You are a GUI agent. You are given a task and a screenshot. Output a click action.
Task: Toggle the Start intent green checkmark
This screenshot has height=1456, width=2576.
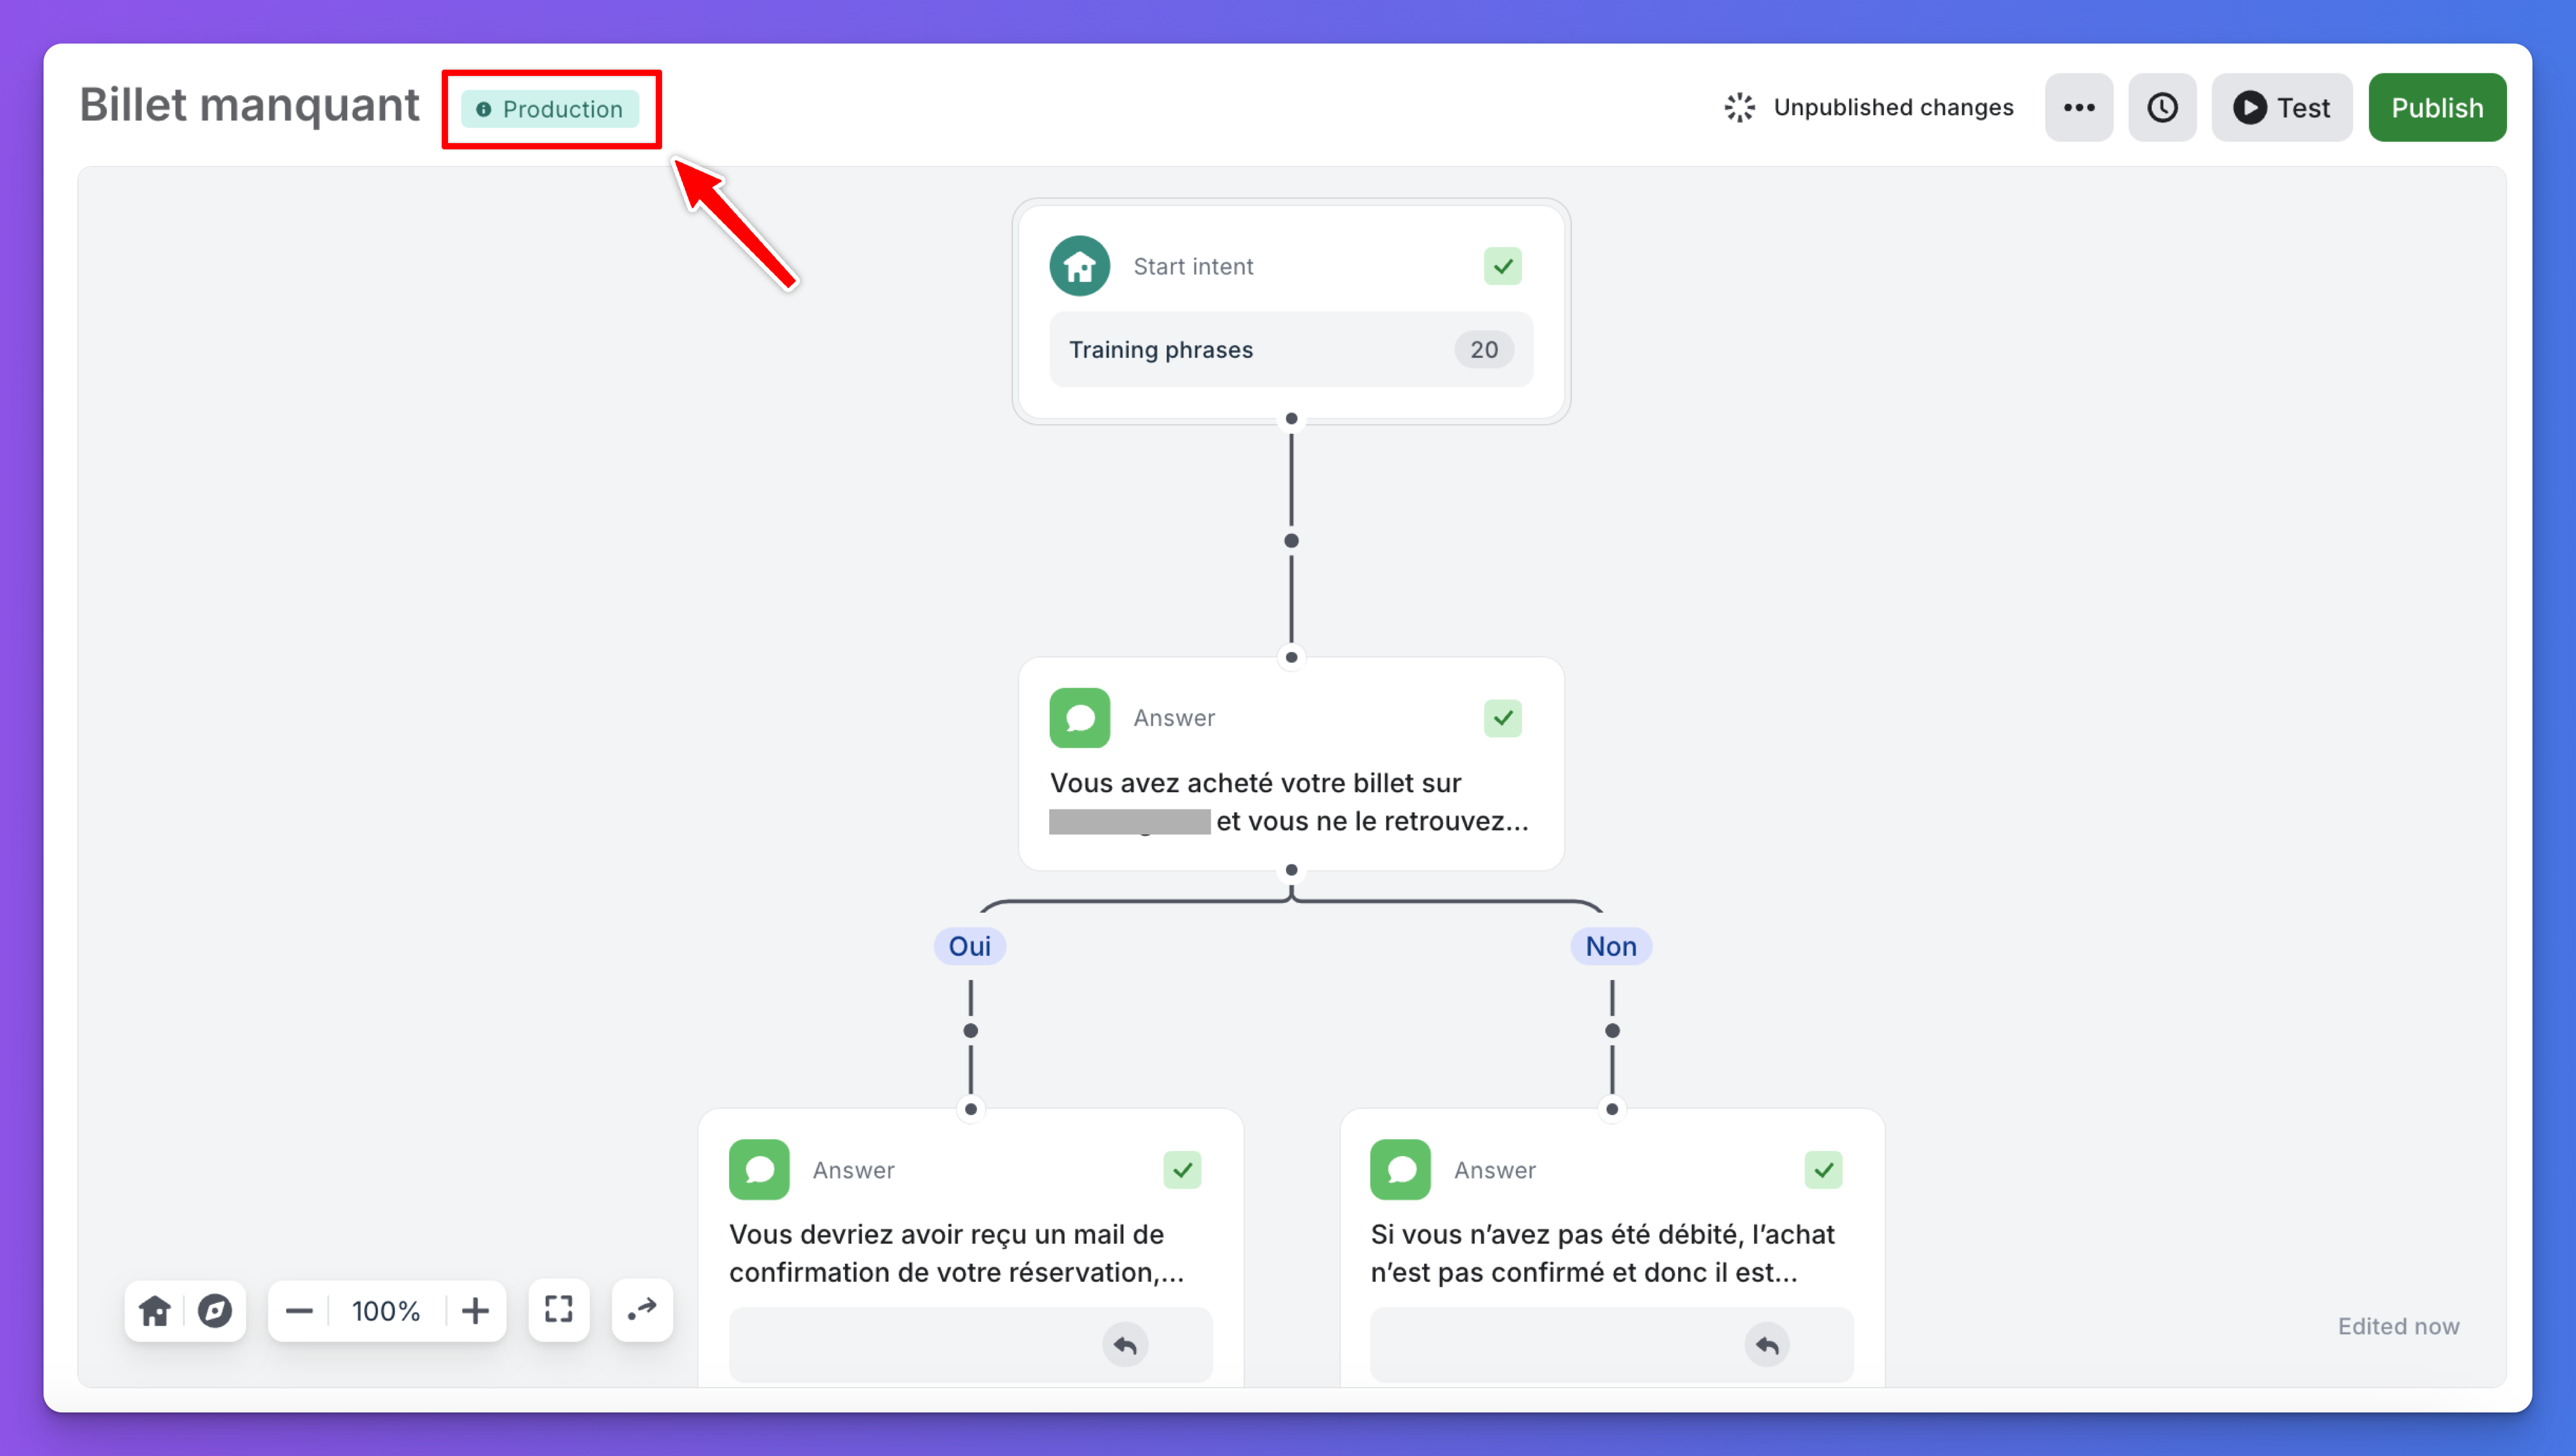(1502, 266)
